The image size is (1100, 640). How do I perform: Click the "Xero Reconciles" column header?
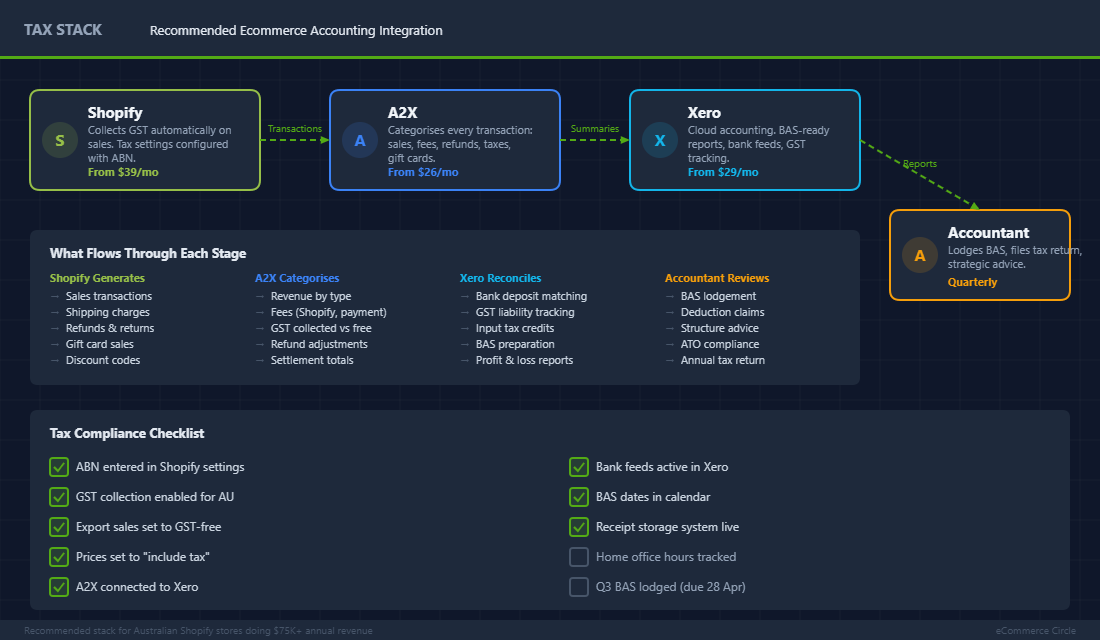pyautogui.click(x=500, y=278)
